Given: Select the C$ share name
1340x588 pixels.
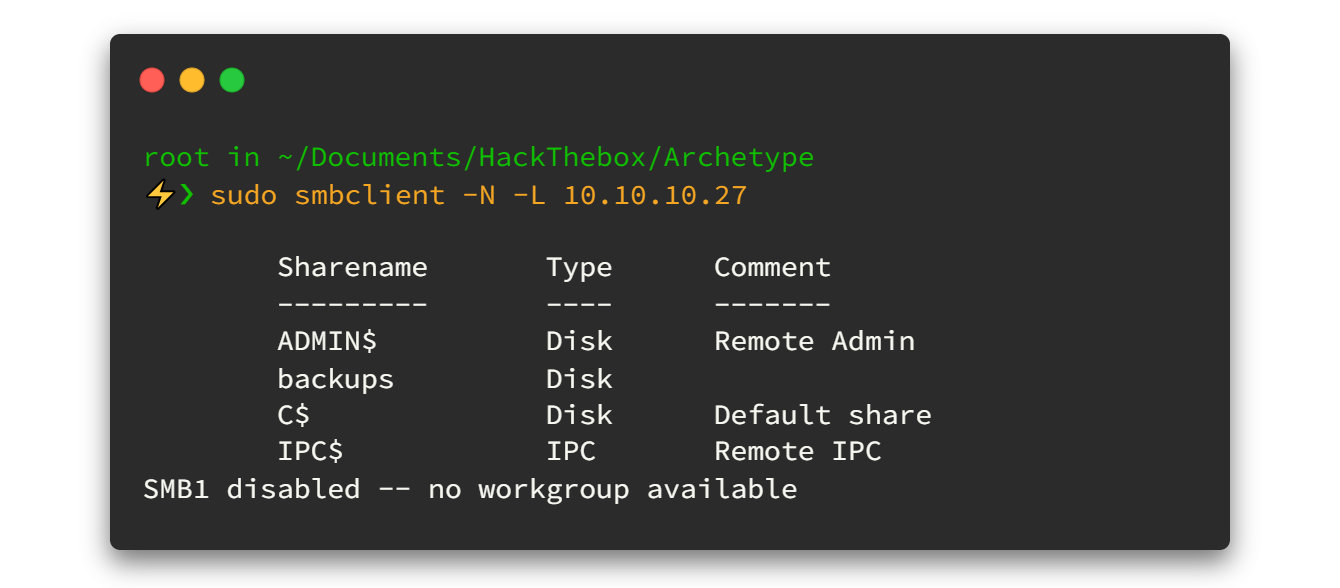Looking at the screenshot, I should [x=294, y=415].
